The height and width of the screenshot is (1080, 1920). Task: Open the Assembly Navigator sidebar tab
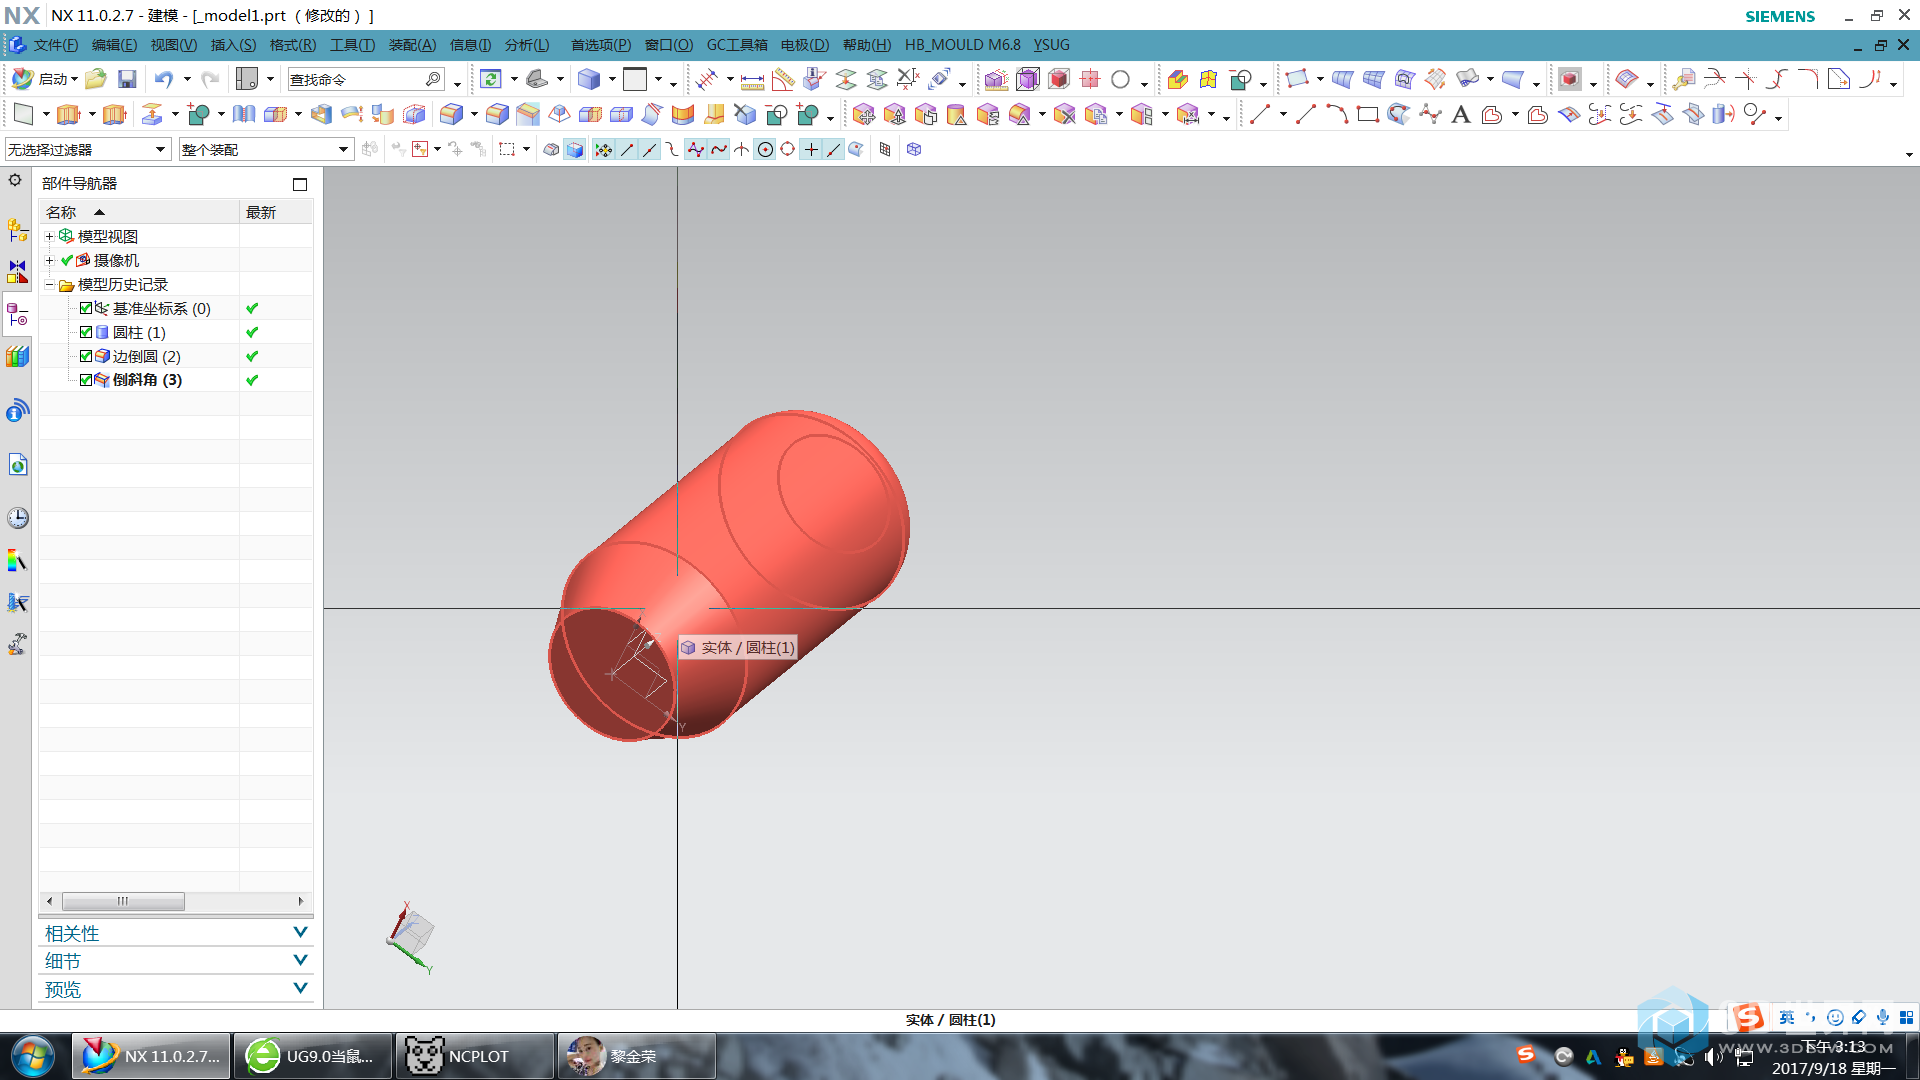(17, 230)
